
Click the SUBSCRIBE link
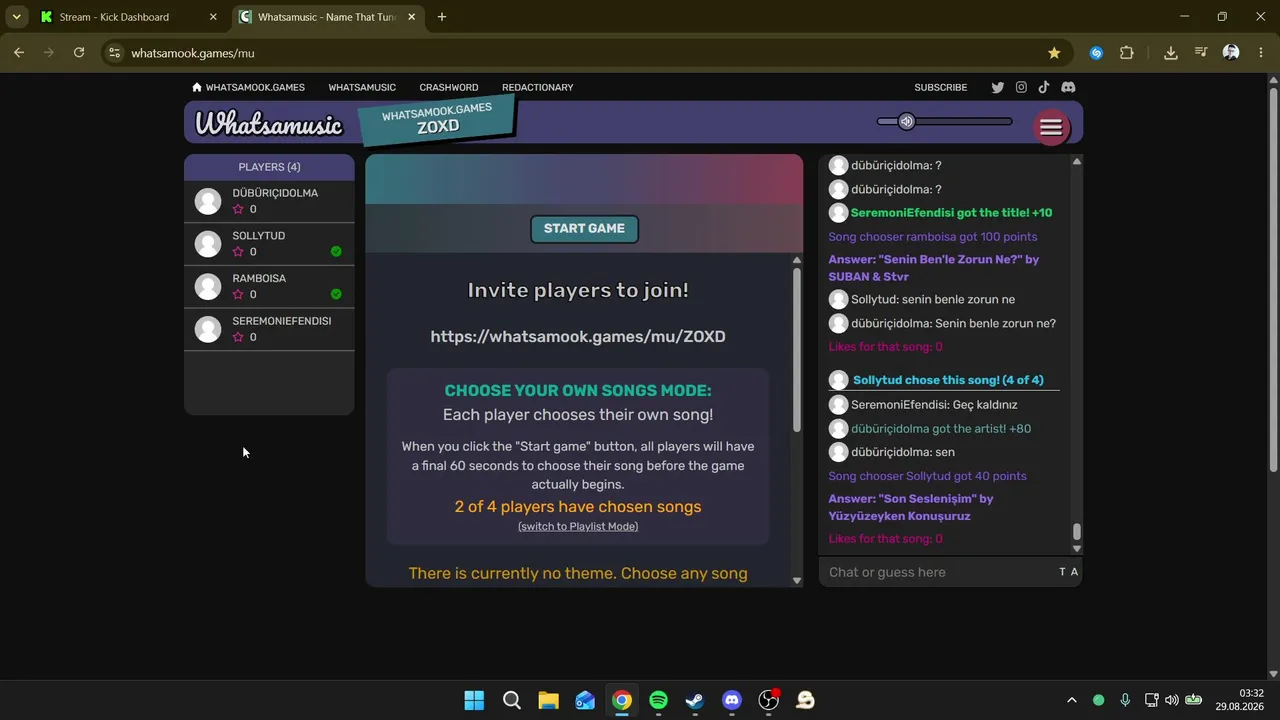(x=941, y=87)
